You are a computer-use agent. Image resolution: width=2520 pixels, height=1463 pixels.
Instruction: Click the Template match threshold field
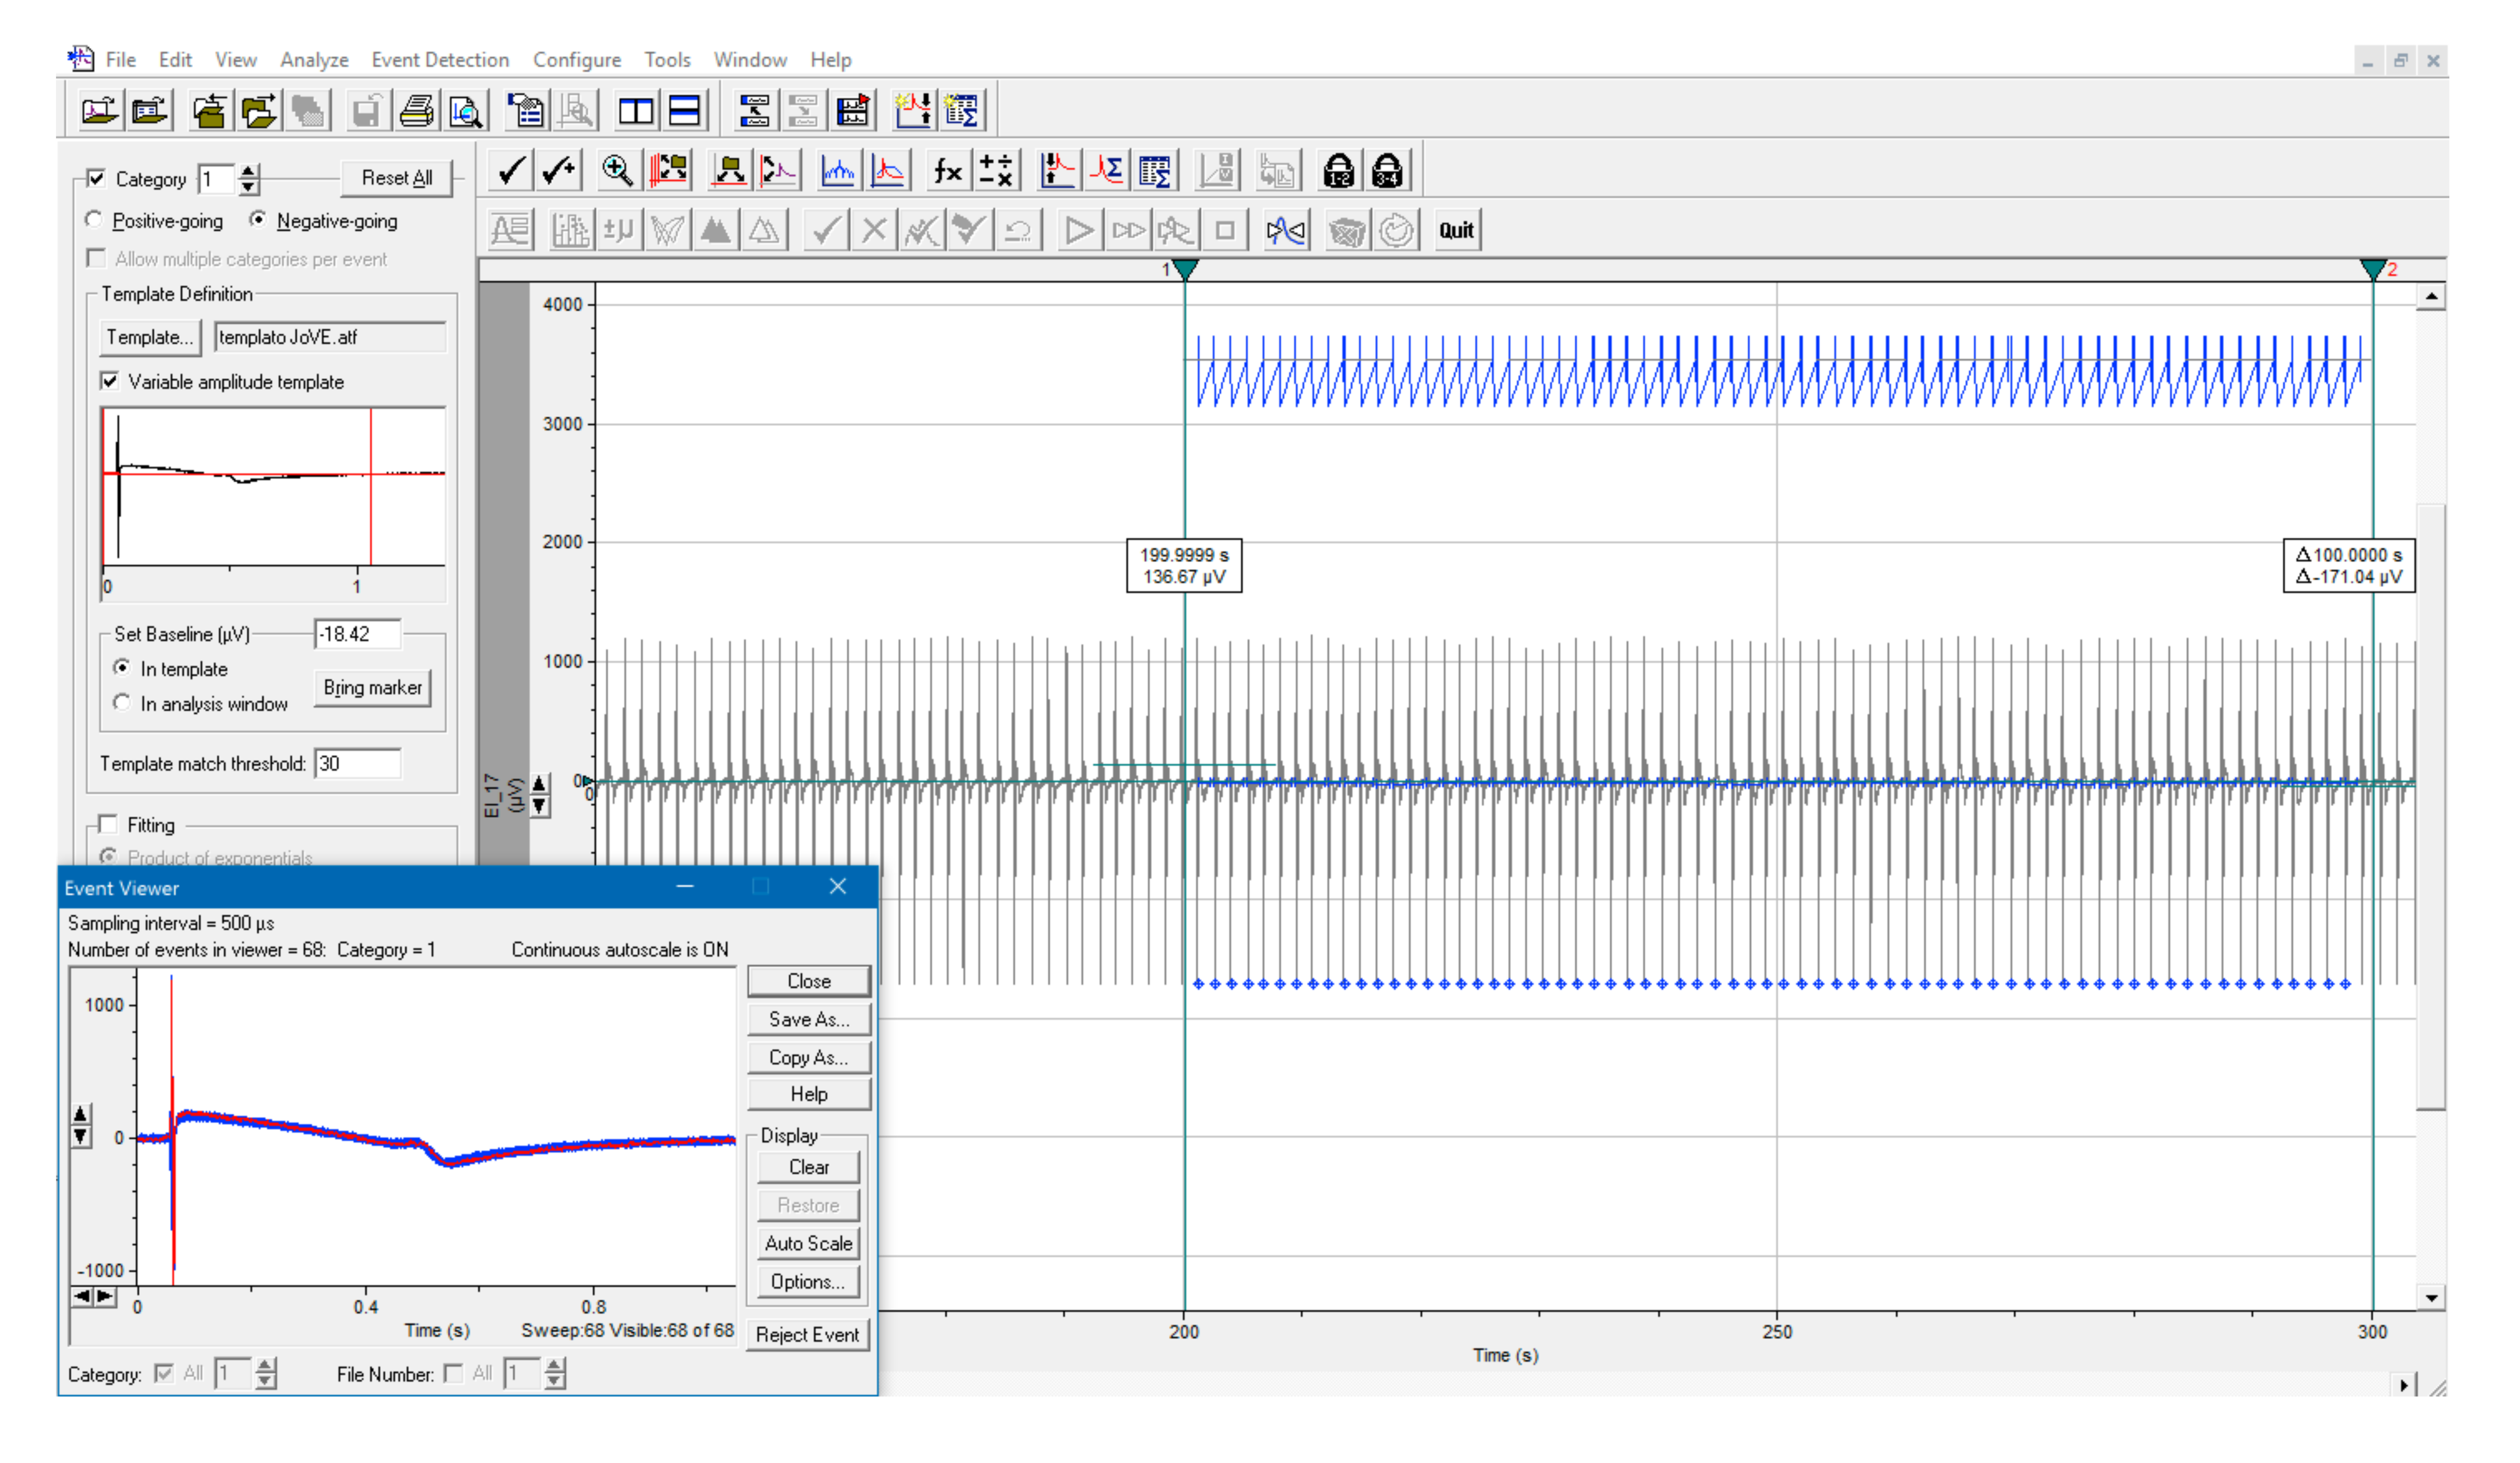(357, 764)
